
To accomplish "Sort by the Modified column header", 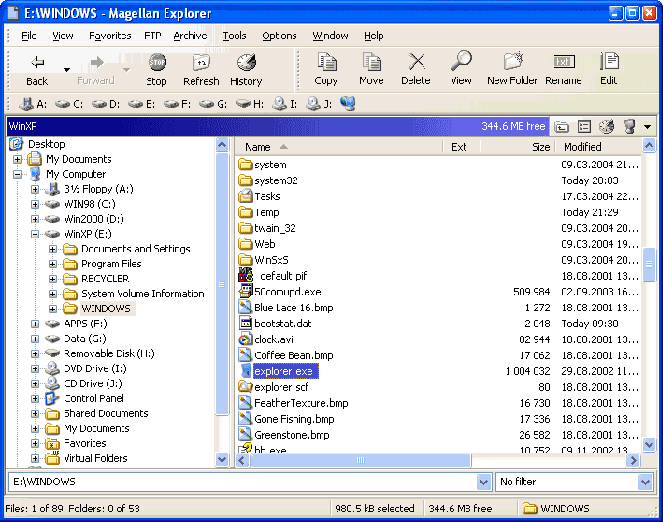I will point(598,147).
